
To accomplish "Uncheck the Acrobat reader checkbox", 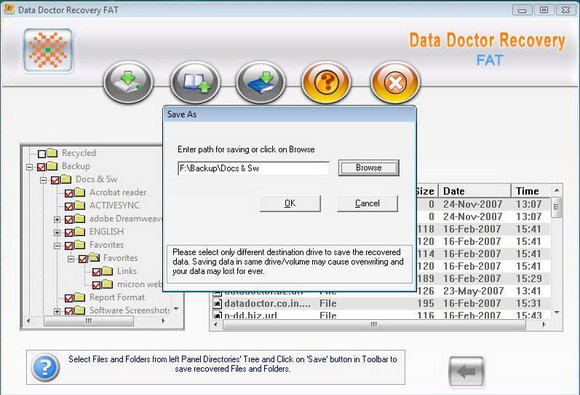I will 69,193.
